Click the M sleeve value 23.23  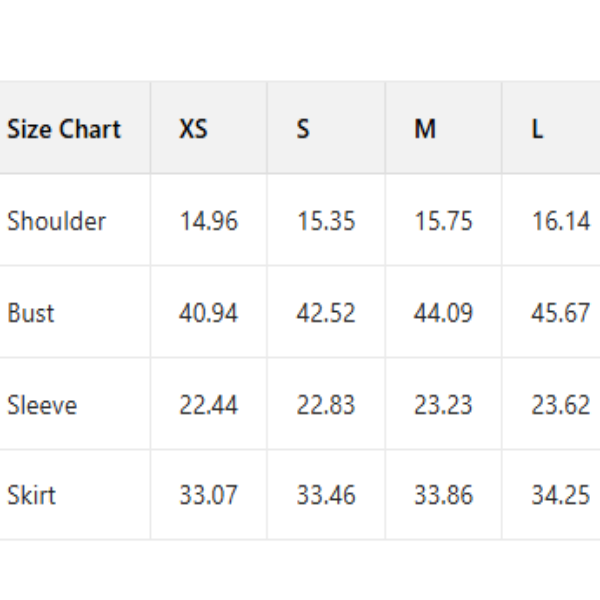tap(443, 405)
